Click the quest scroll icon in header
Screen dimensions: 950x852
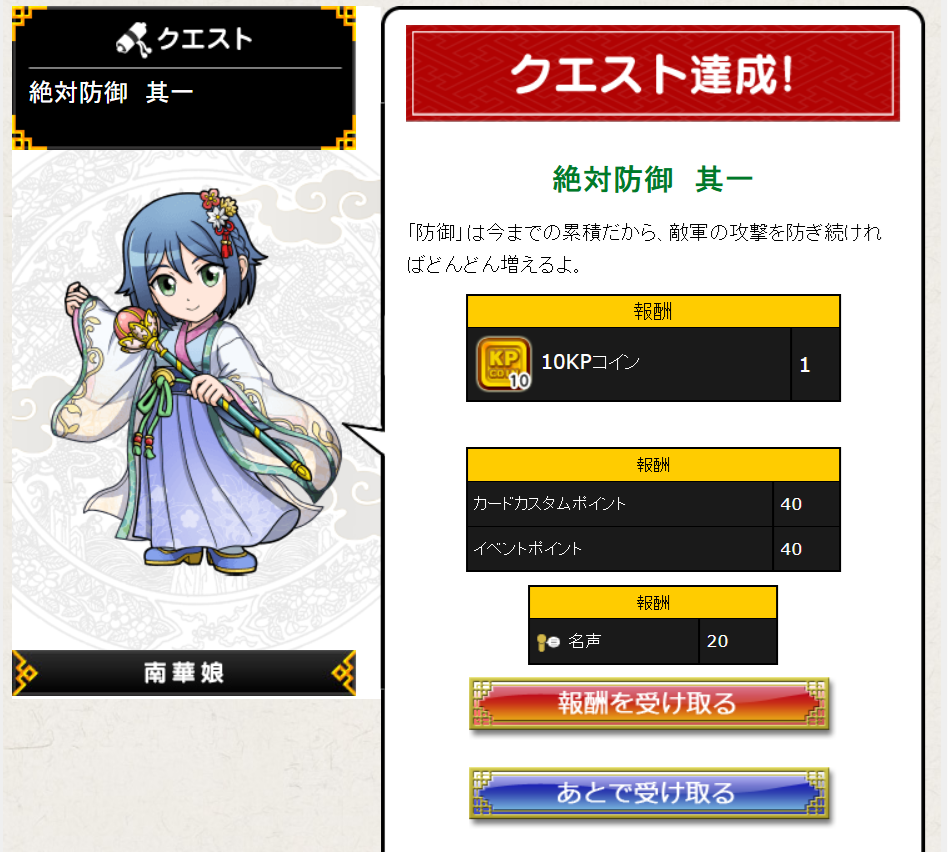click(x=133, y=39)
